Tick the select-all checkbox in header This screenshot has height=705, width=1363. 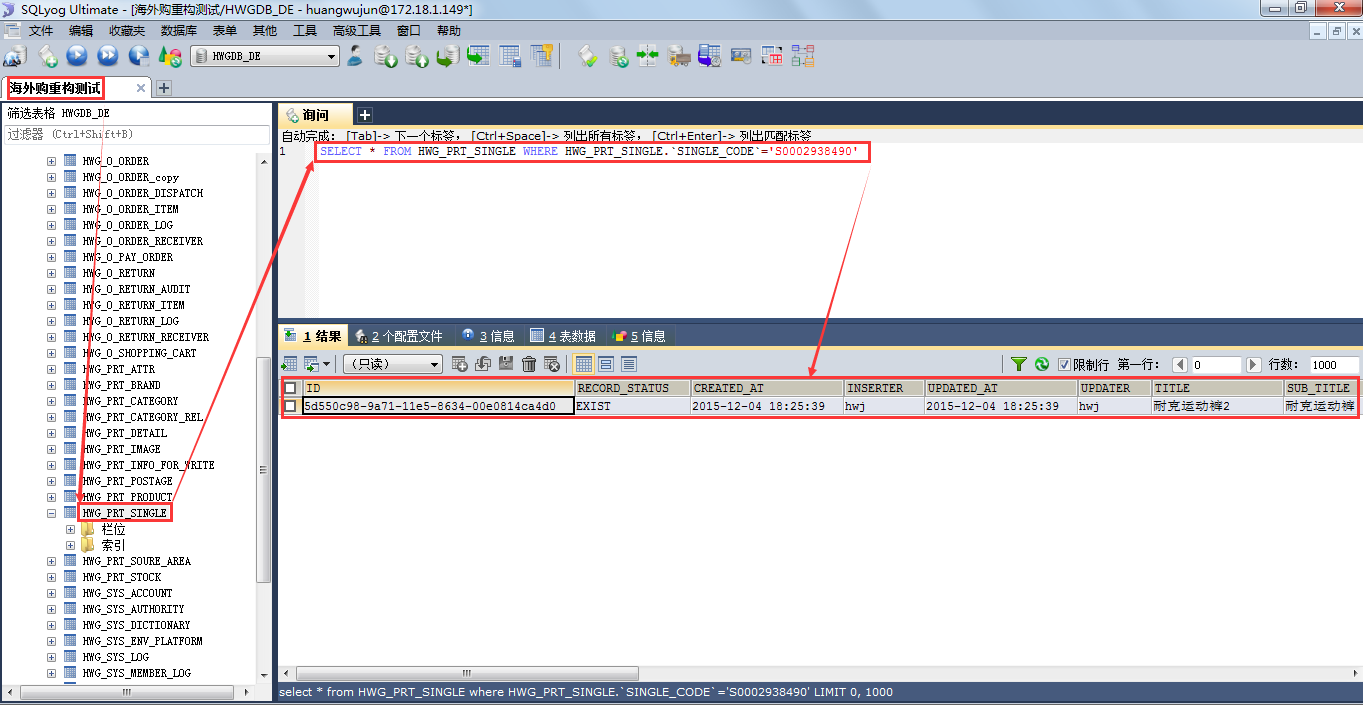click(290, 388)
